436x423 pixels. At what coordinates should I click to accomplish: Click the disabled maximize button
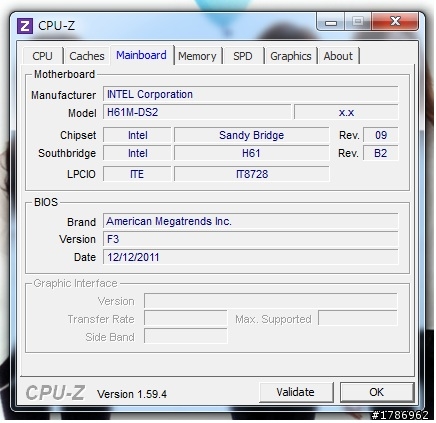point(358,22)
